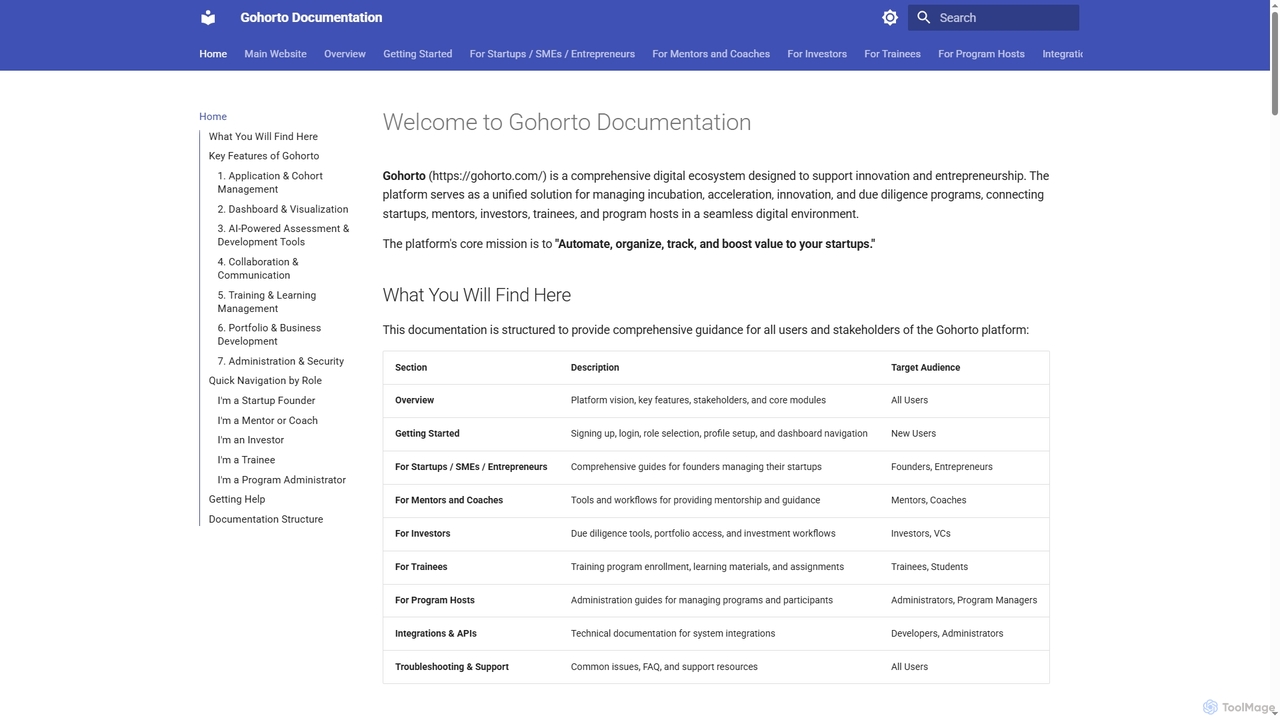Select I'm an Investor link
The image size is (1280, 720).
coord(251,440)
